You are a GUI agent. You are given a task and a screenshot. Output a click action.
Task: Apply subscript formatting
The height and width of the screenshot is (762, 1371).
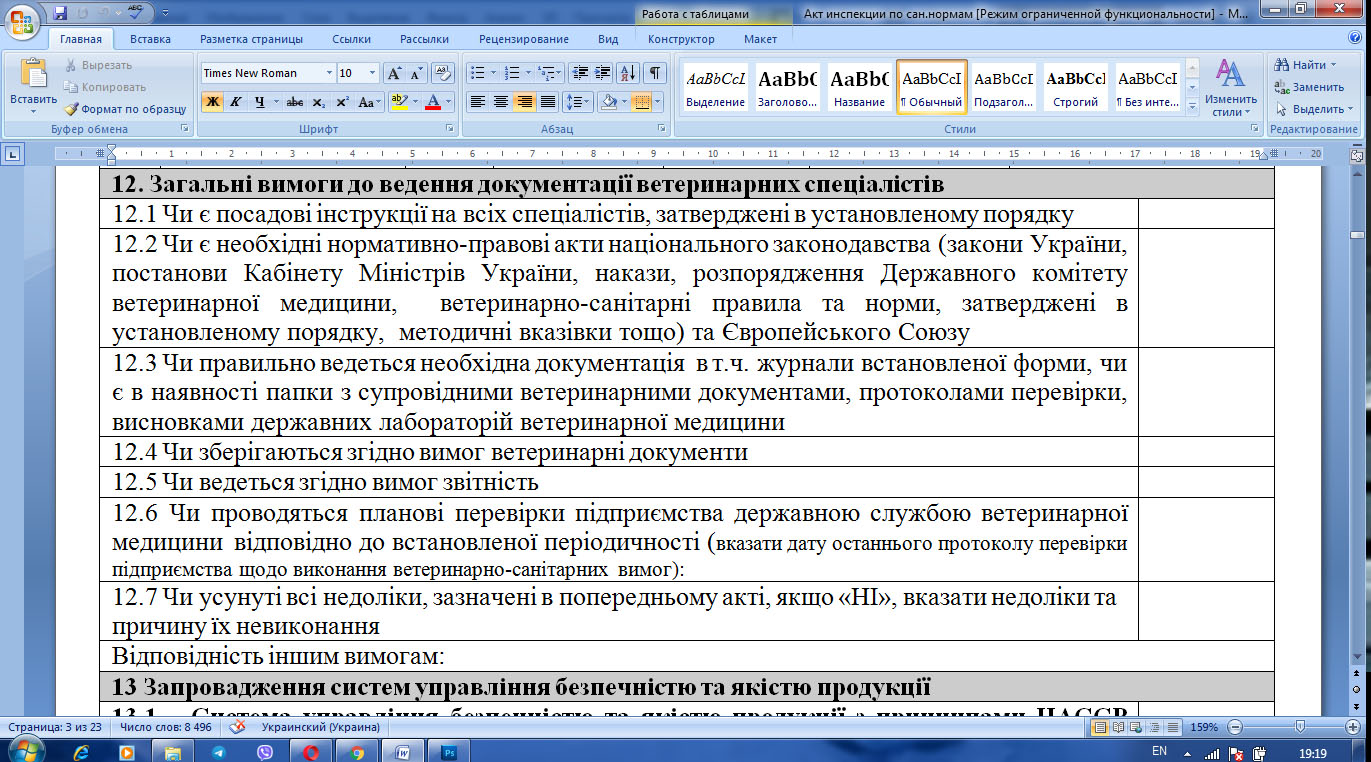(x=319, y=102)
